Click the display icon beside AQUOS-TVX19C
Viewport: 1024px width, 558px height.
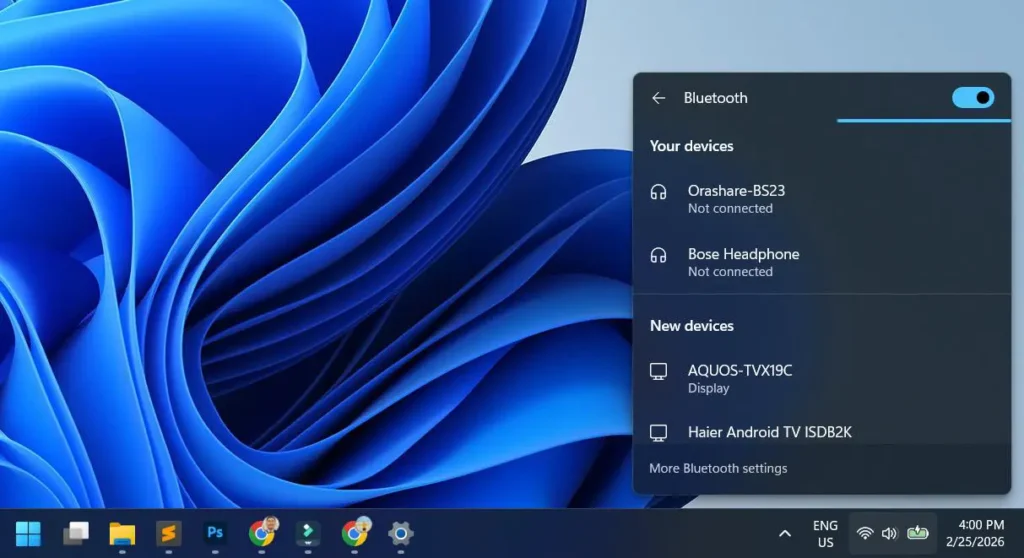pyautogui.click(x=658, y=371)
